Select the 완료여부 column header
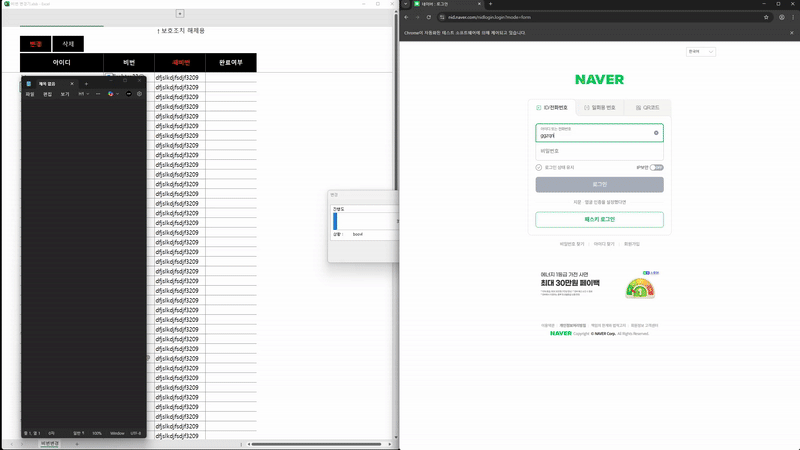 pyautogui.click(x=231, y=62)
